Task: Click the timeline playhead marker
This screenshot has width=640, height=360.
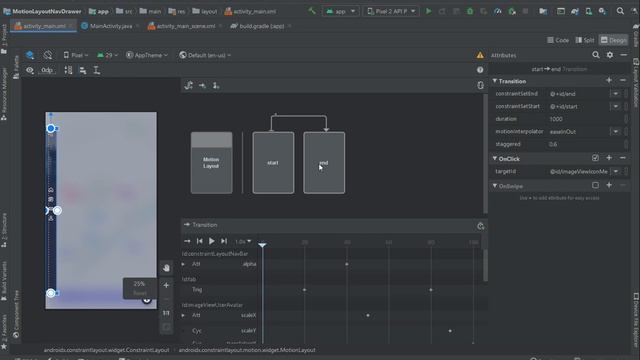Action: point(262,244)
